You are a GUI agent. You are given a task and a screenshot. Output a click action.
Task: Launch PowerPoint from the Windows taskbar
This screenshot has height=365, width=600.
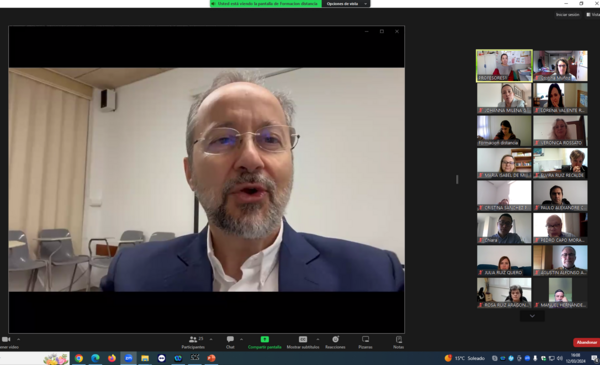click(211, 358)
